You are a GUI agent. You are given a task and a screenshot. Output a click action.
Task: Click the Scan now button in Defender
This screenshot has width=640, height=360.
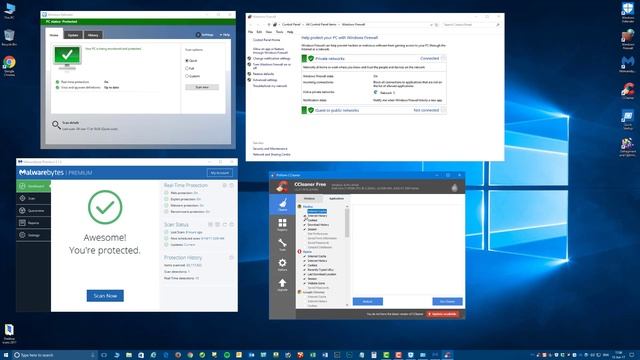click(202, 87)
